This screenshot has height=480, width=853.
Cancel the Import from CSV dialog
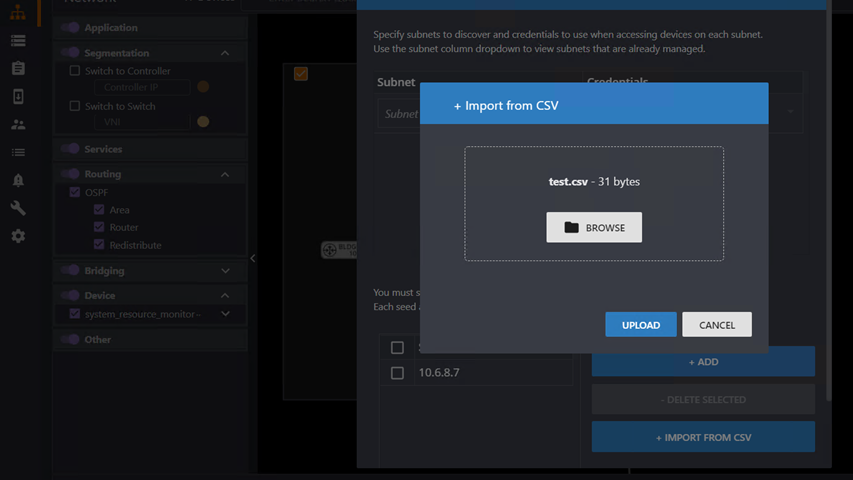click(716, 324)
